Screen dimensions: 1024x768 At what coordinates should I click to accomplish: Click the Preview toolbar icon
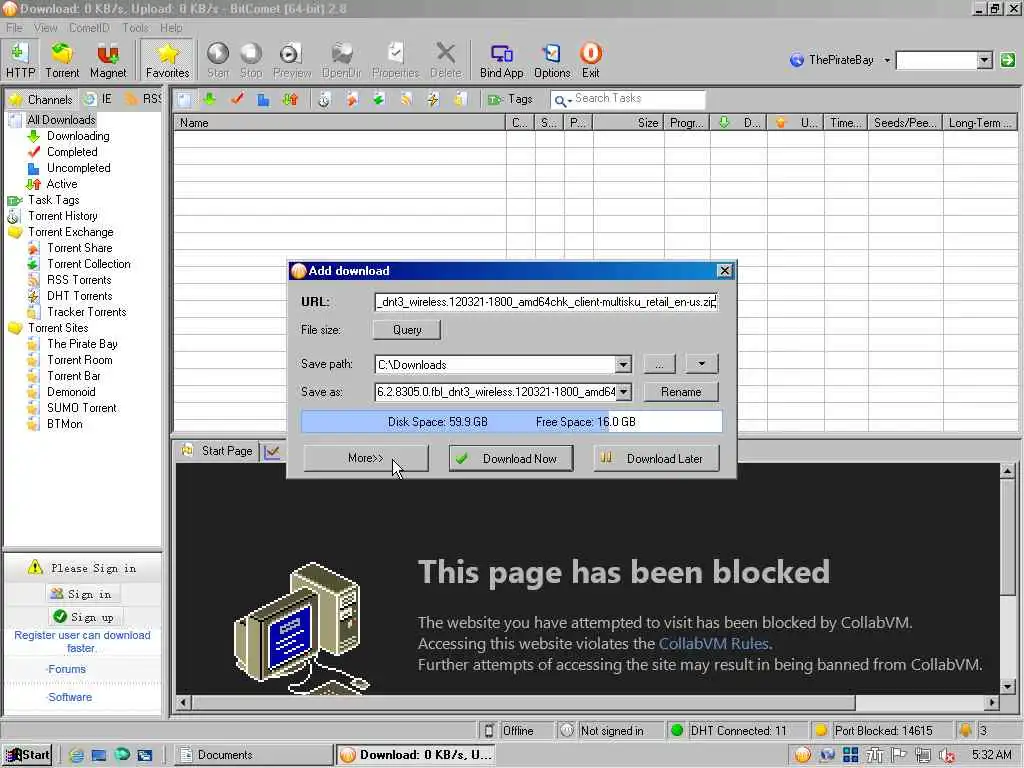click(x=291, y=60)
